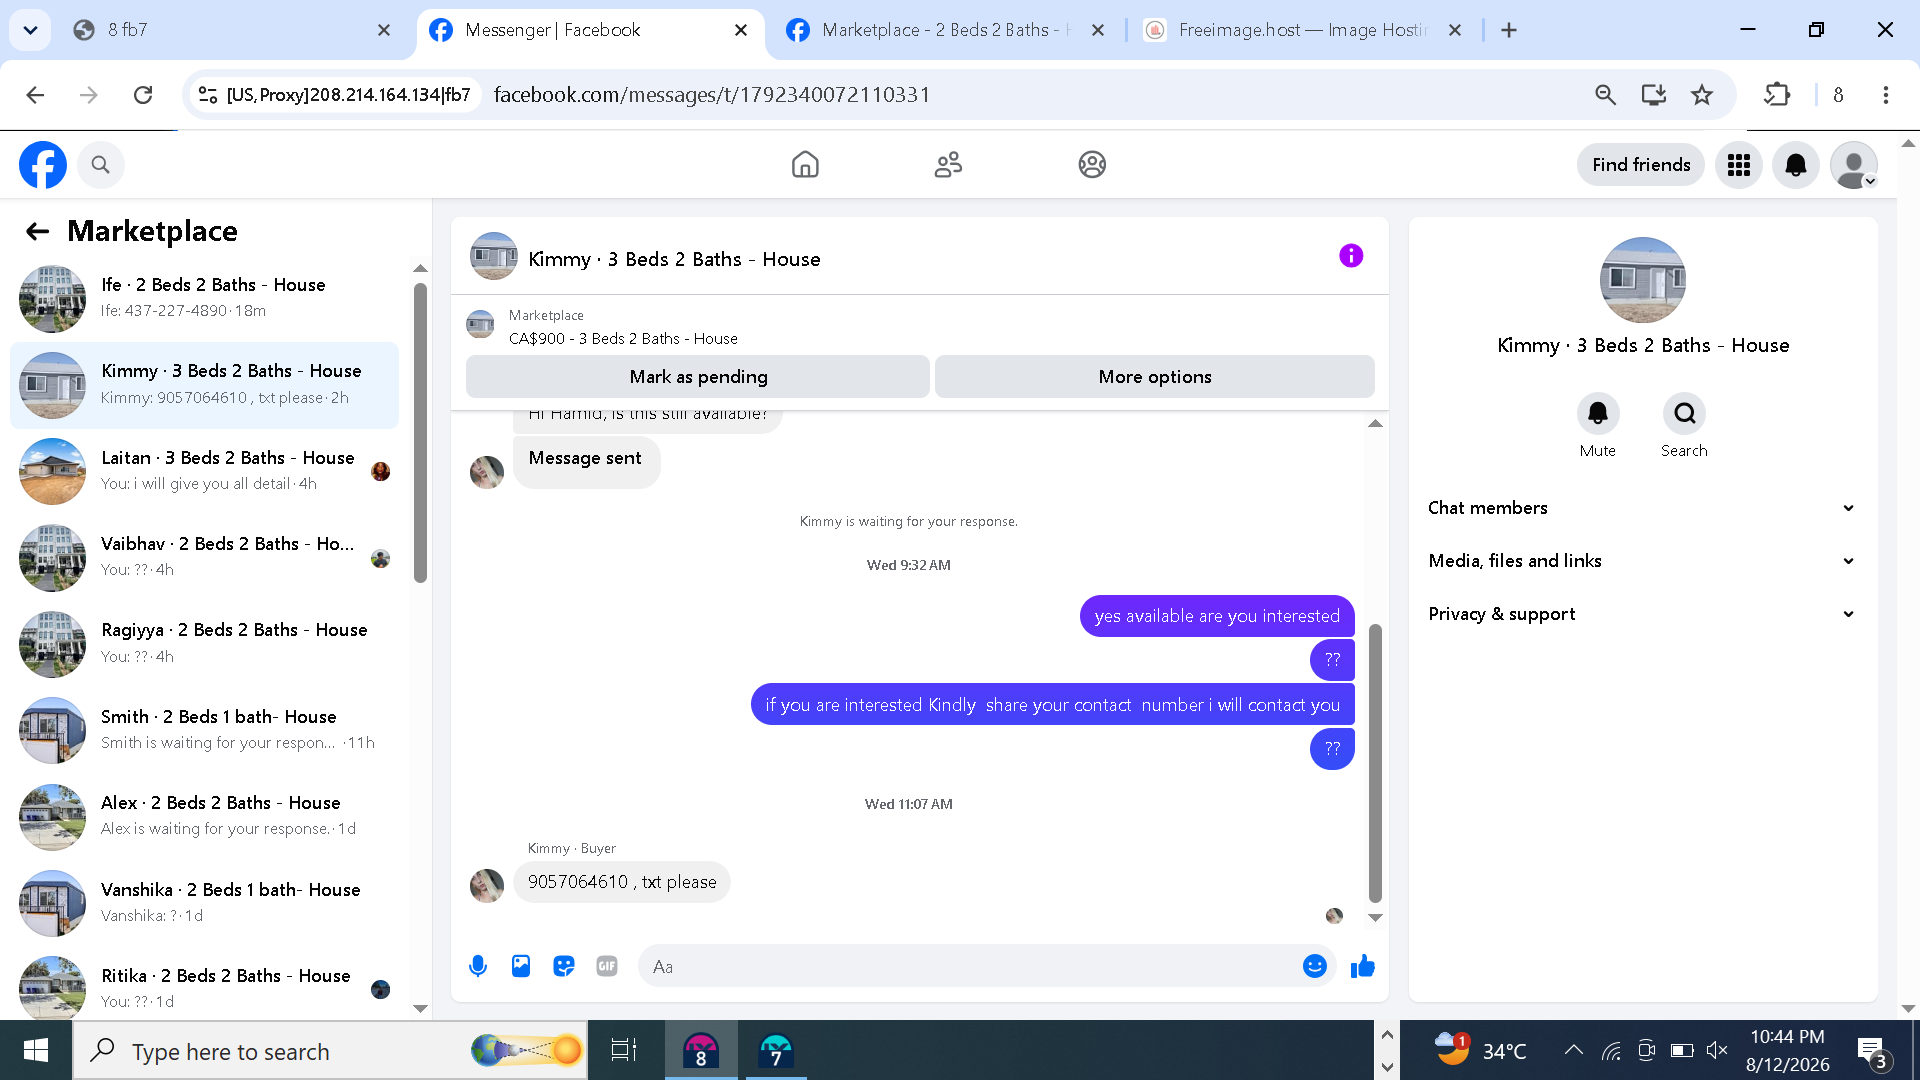Open Windows action center notifications
The height and width of the screenshot is (1080, 1920).
tap(1873, 1051)
